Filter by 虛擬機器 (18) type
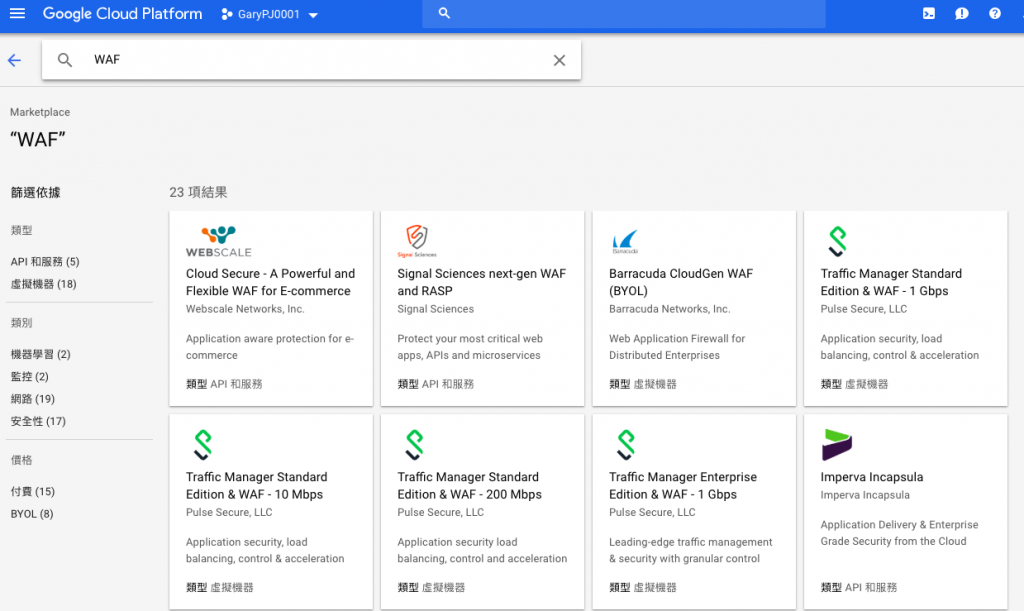The height and width of the screenshot is (611, 1024). [x=43, y=284]
